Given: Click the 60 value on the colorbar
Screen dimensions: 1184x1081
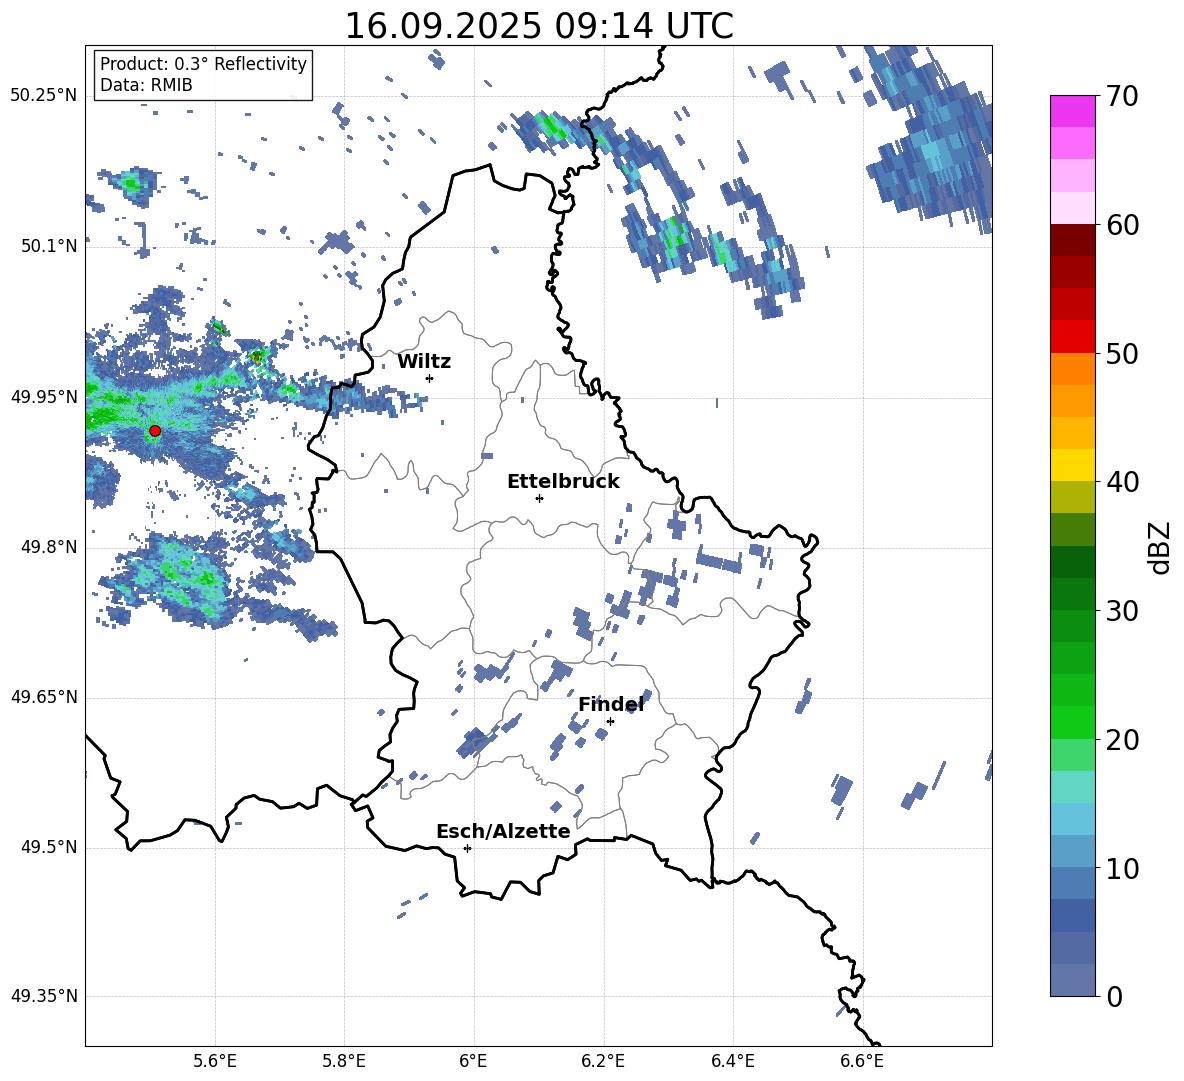Looking at the screenshot, I should pos(1123,225).
